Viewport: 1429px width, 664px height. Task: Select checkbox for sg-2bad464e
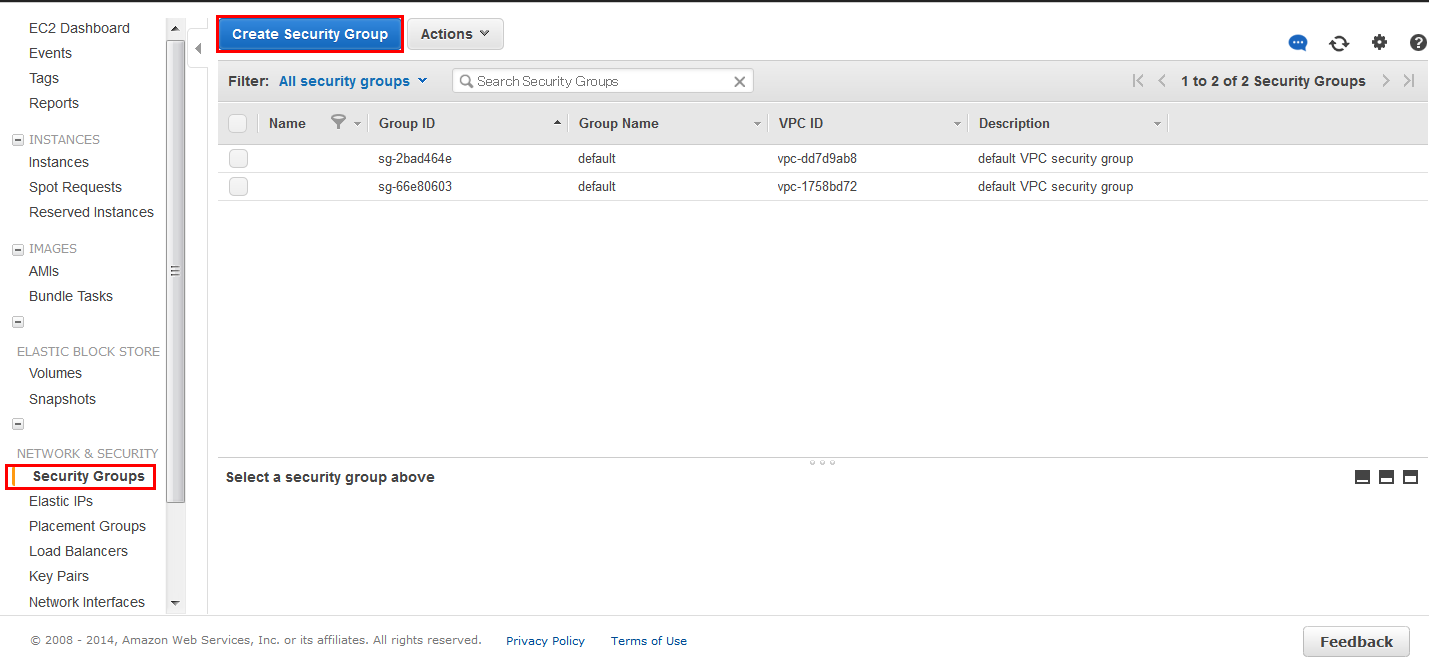click(238, 158)
